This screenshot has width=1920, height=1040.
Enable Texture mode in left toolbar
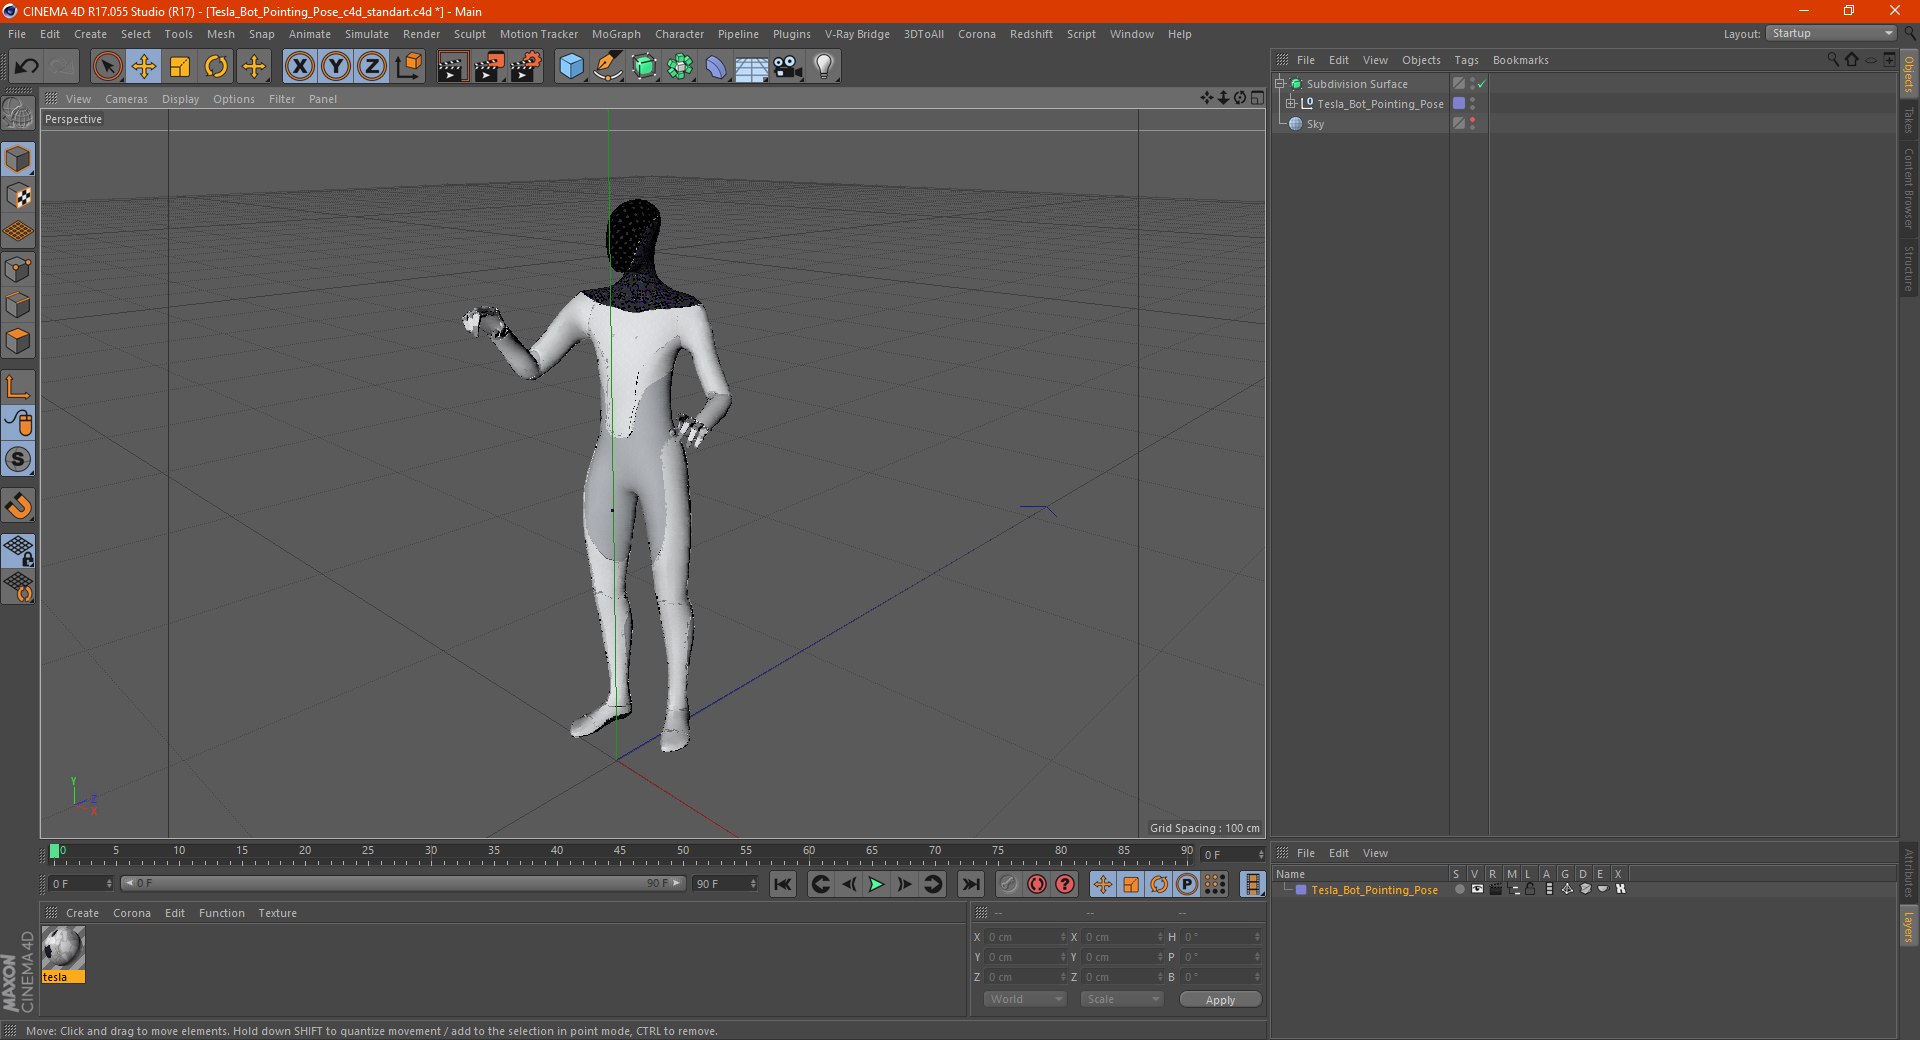click(x=19, y=196)
